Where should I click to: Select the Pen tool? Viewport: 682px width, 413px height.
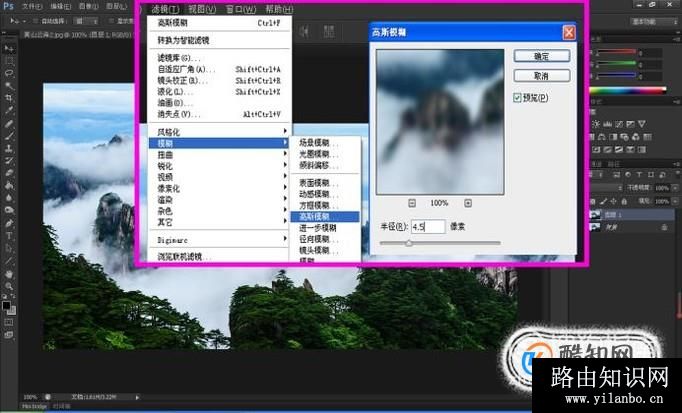[9, 223]
